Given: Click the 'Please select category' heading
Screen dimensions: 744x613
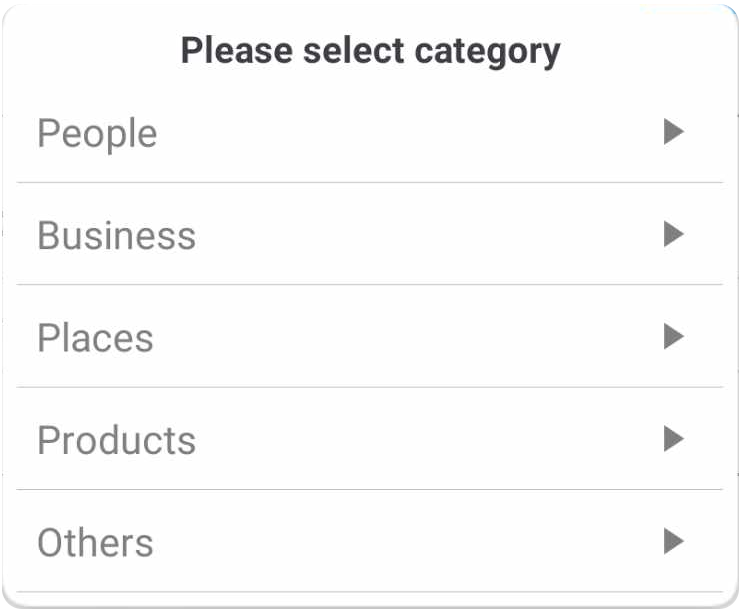Looking at the screenshot, I should tap(370, 50).
